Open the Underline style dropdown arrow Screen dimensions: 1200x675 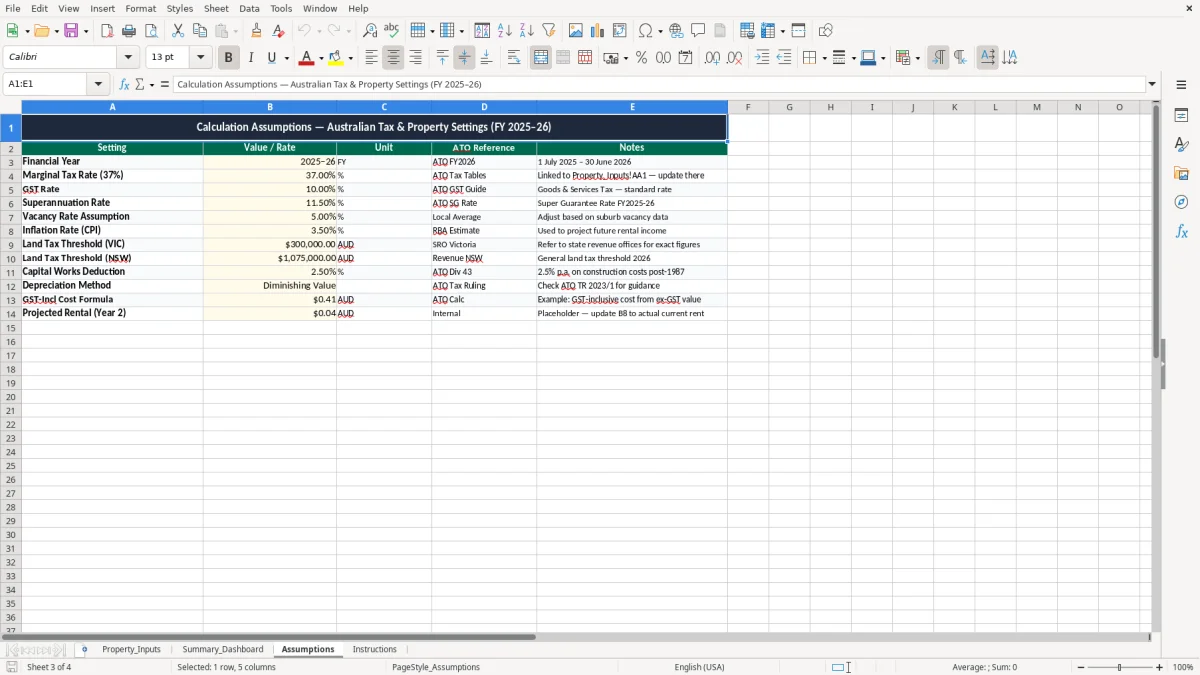(286, 58)
